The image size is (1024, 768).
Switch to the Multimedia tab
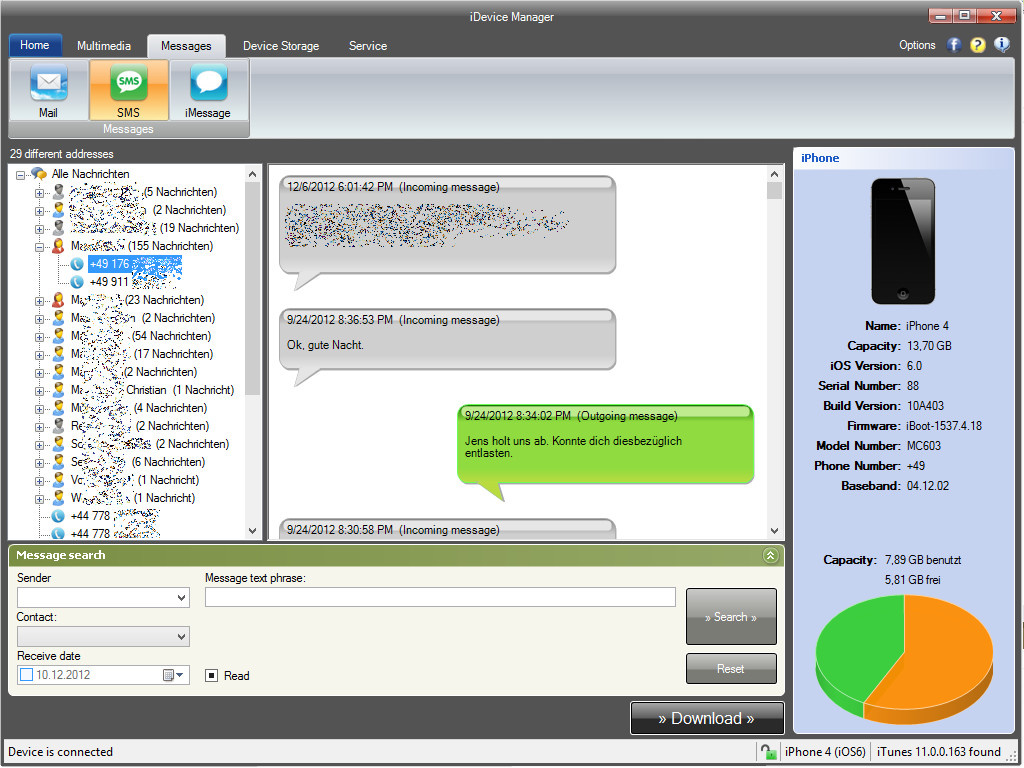[x=104, y=46]
